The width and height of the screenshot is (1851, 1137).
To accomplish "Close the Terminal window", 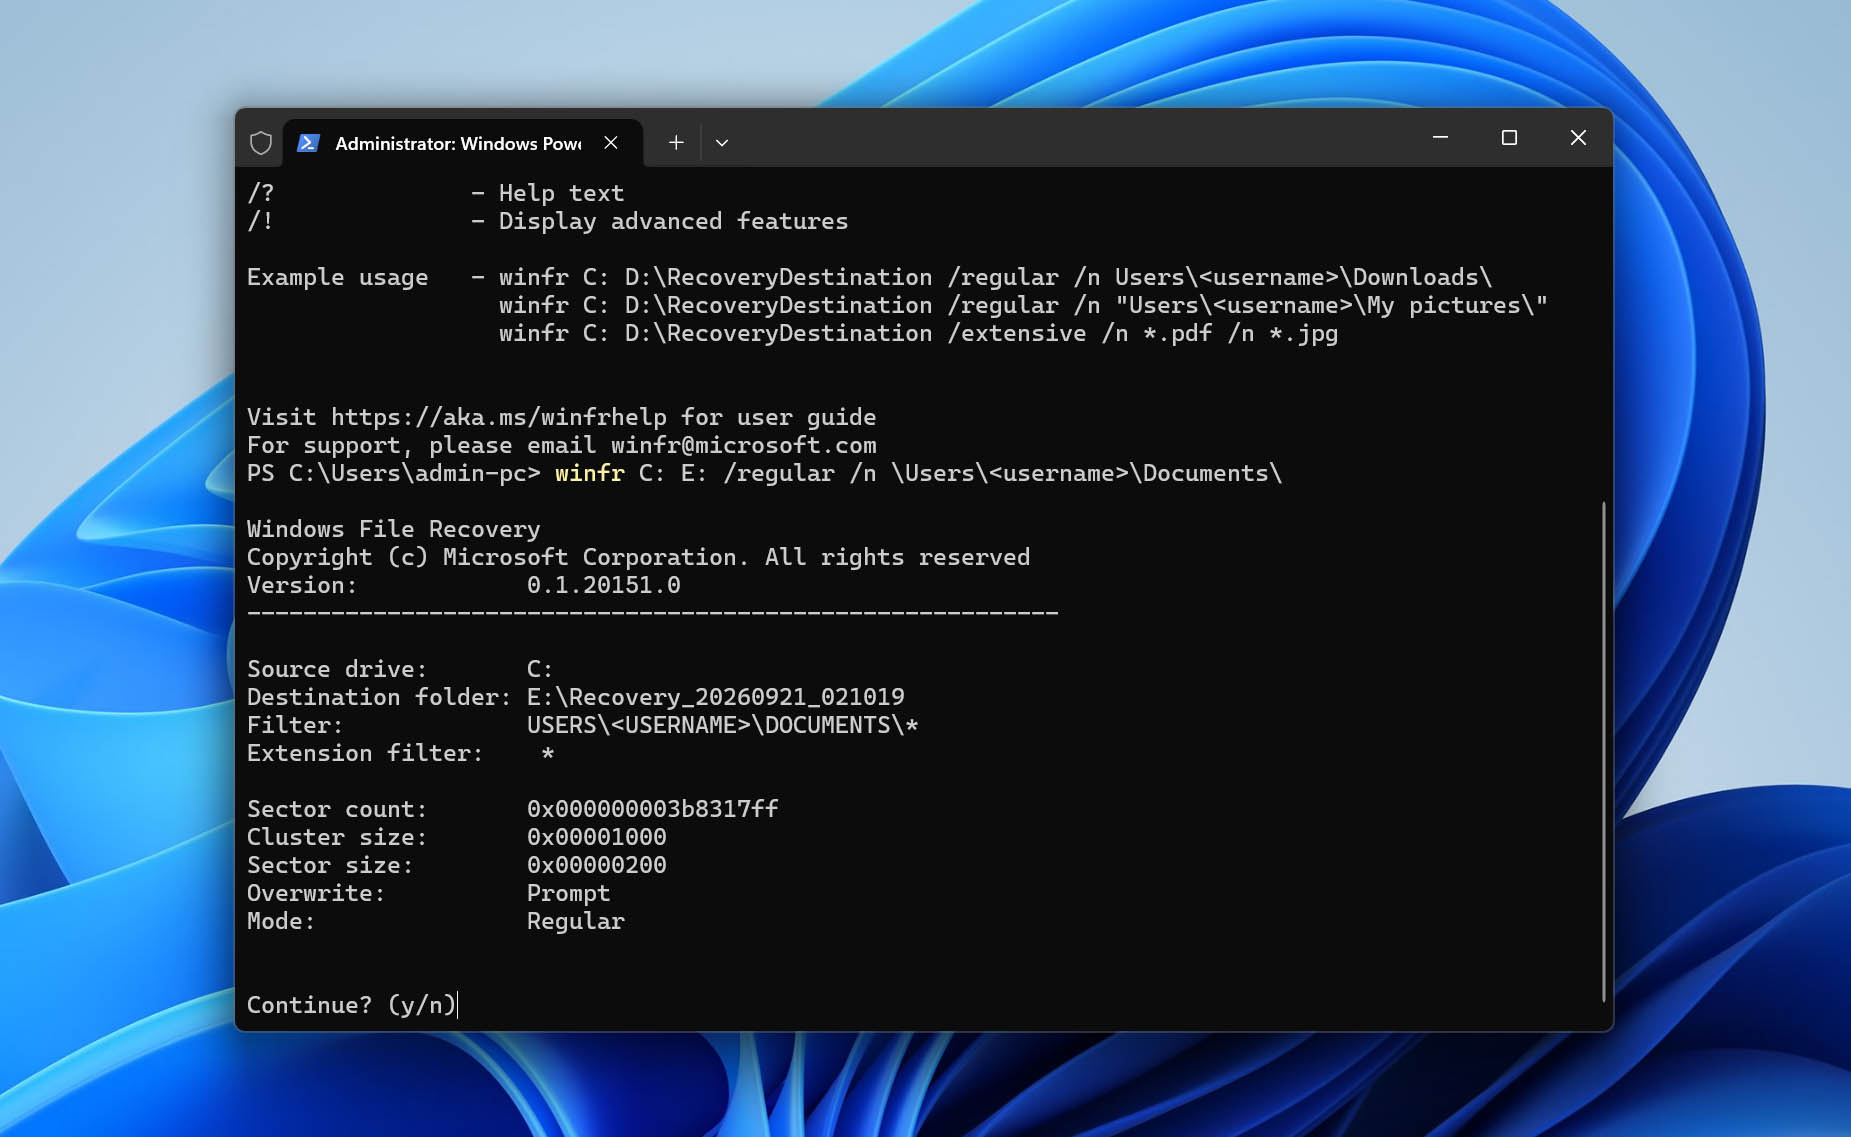I will (x=1578, y=138).
